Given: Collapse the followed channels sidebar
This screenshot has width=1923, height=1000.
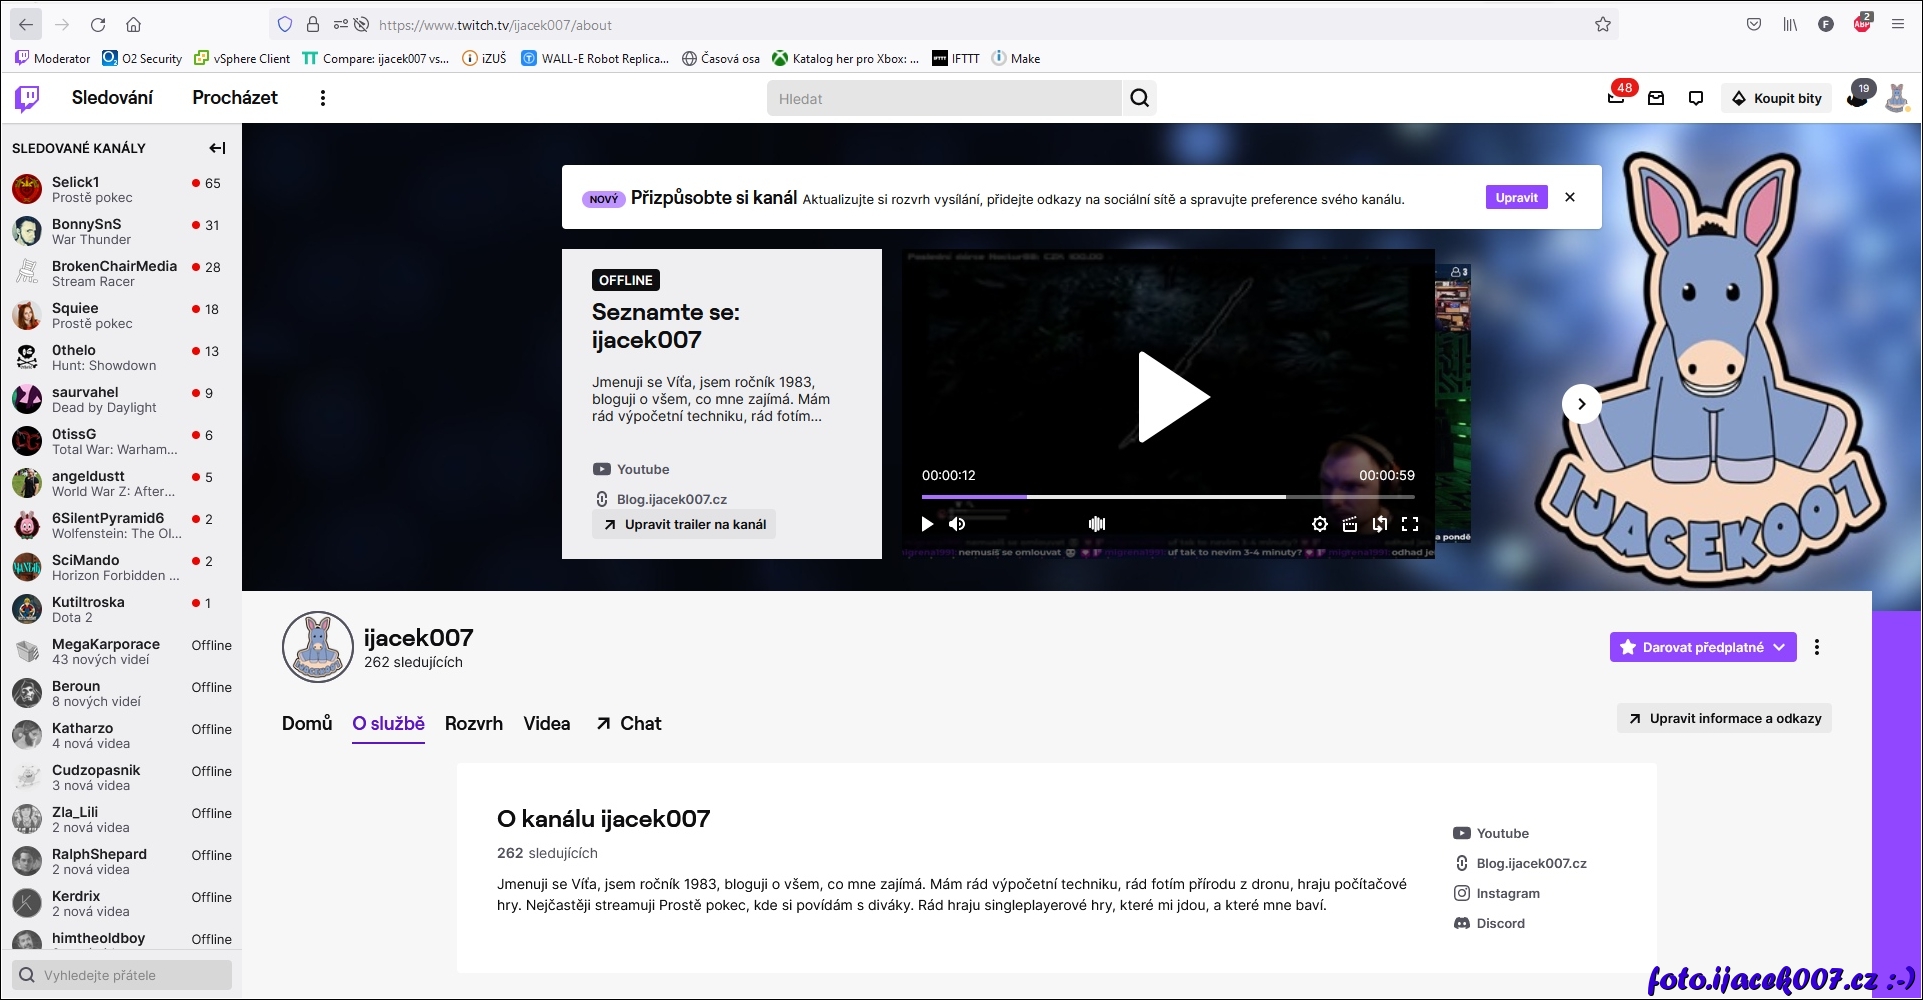Looking at the screenshot, I should pos(217,148).
